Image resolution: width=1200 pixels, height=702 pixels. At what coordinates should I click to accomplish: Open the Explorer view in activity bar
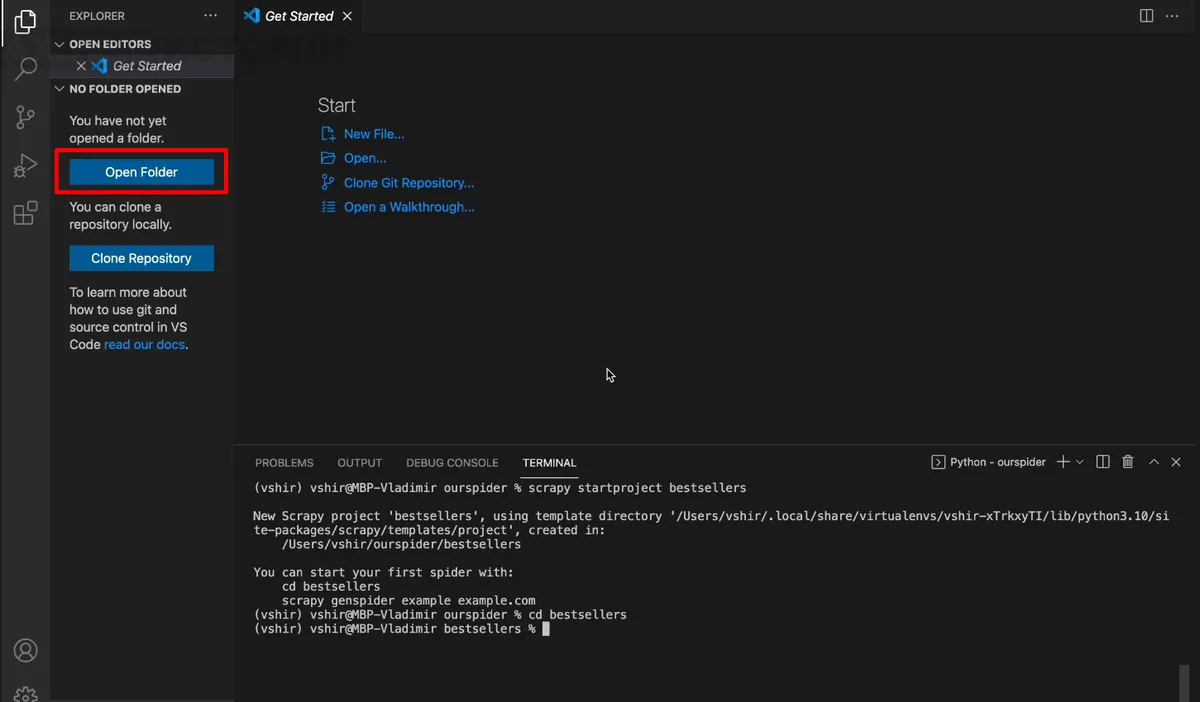(25, 21)
